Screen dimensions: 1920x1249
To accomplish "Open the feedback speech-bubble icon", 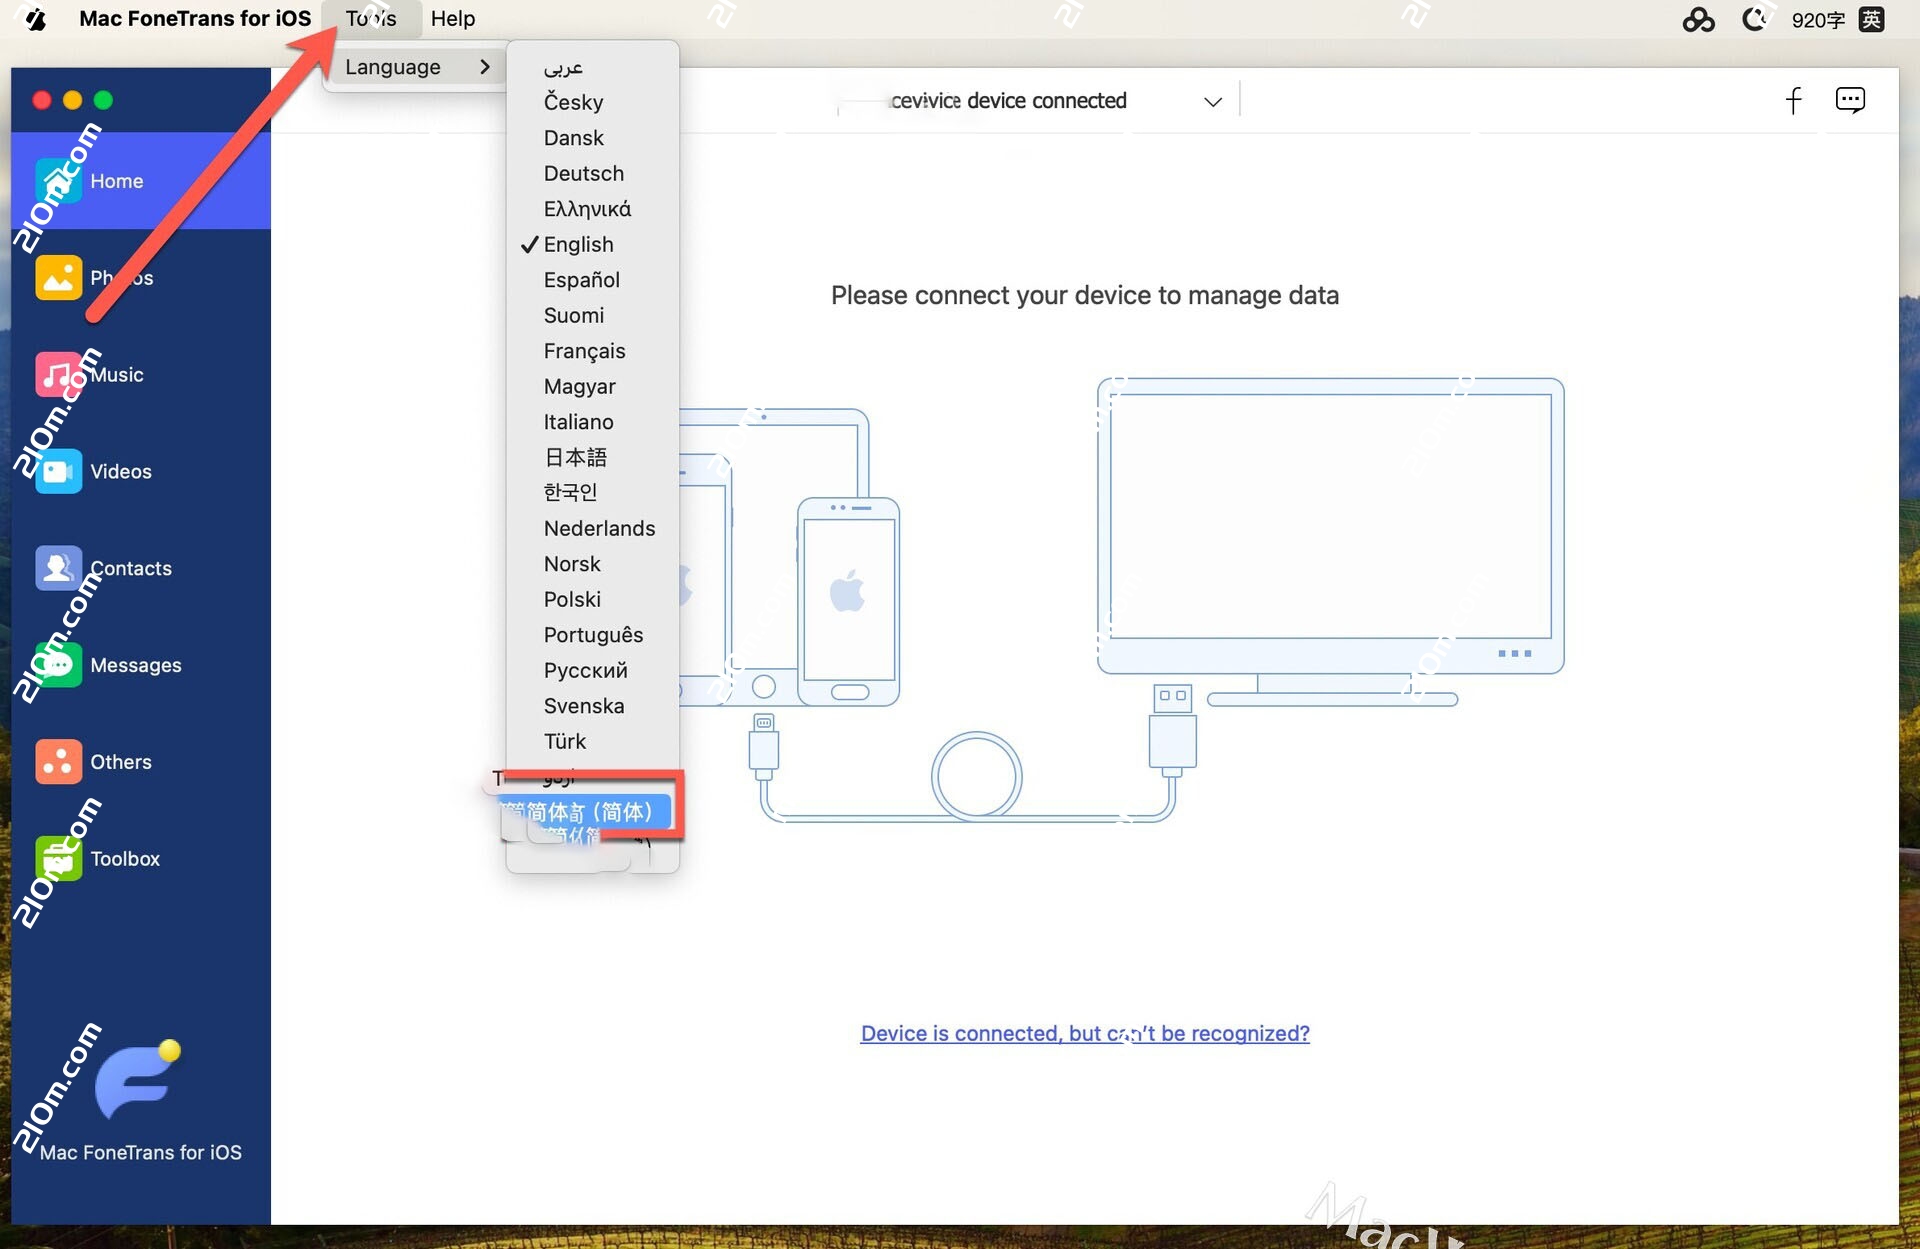I will pyautogui.click(x=1850, y=100).
